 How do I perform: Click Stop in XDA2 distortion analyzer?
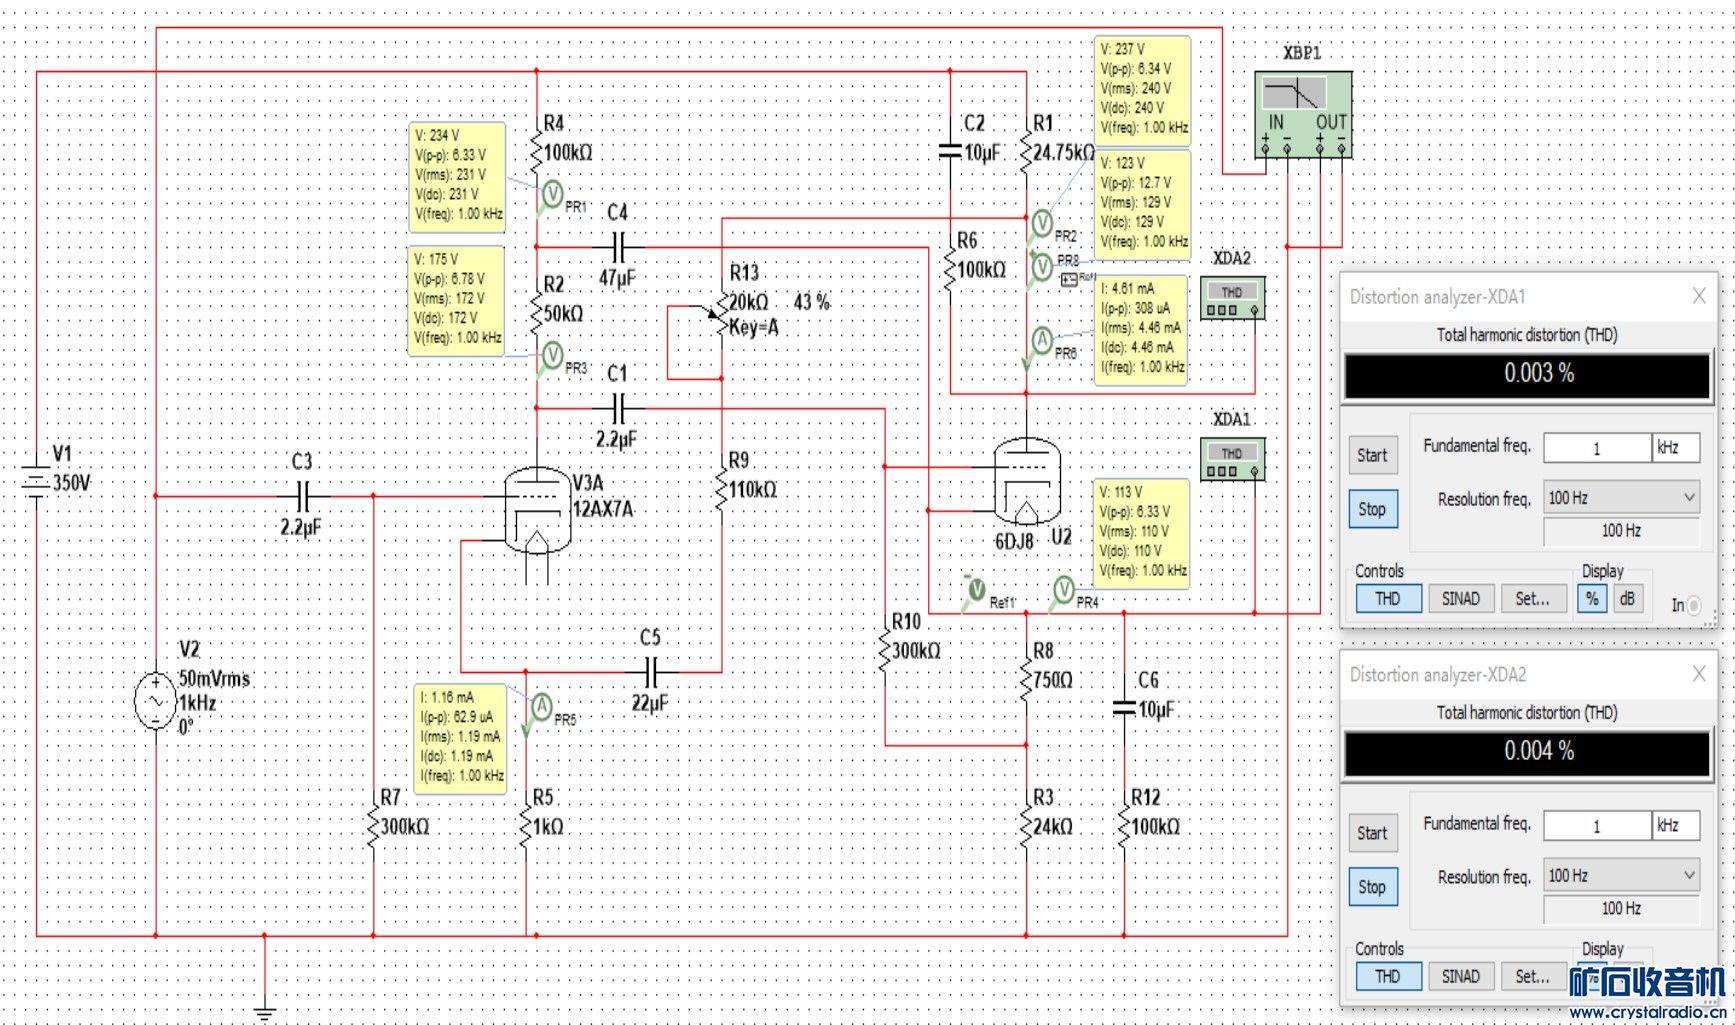(x=1372, y=886)
